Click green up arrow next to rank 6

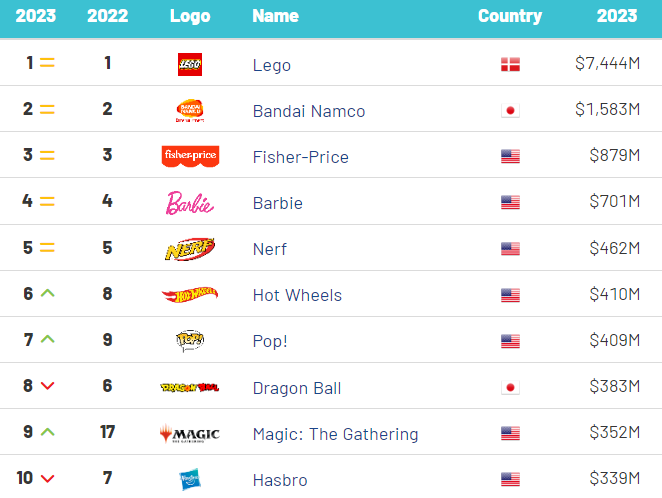[48, 293]
